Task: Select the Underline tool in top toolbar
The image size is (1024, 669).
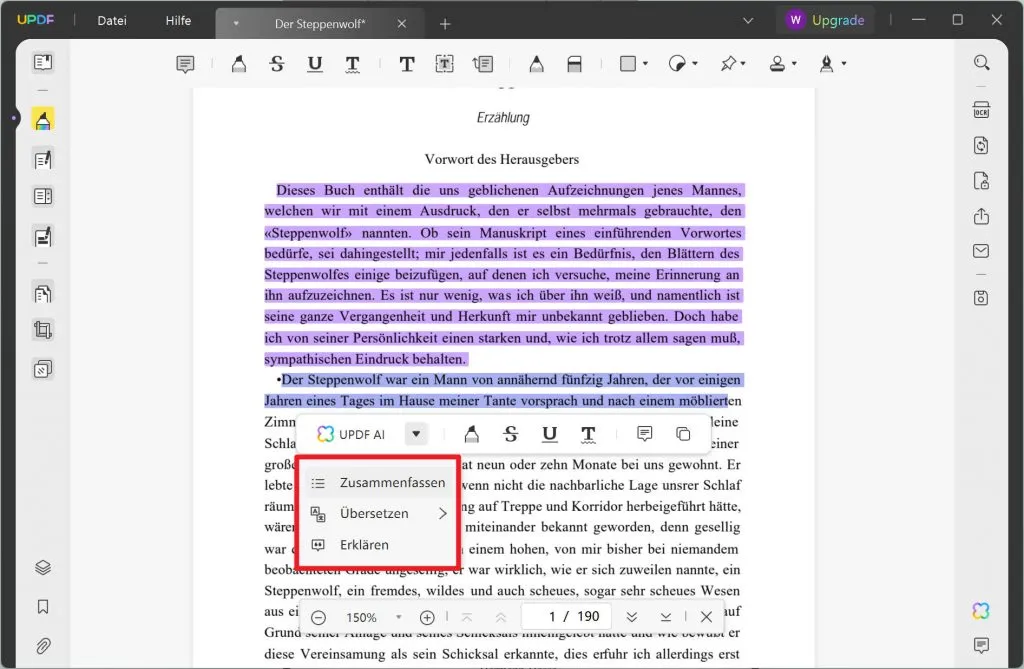Action: (x=315, y=64)
